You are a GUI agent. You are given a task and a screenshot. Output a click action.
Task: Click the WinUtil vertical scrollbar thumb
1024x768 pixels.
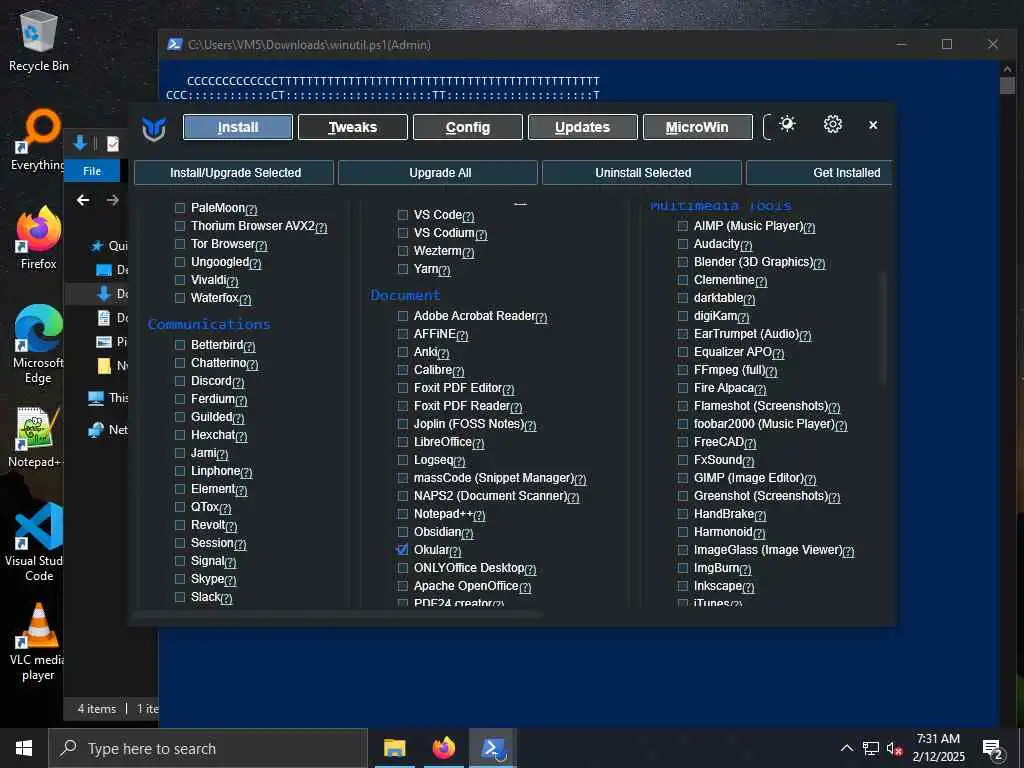pos(884,328)
